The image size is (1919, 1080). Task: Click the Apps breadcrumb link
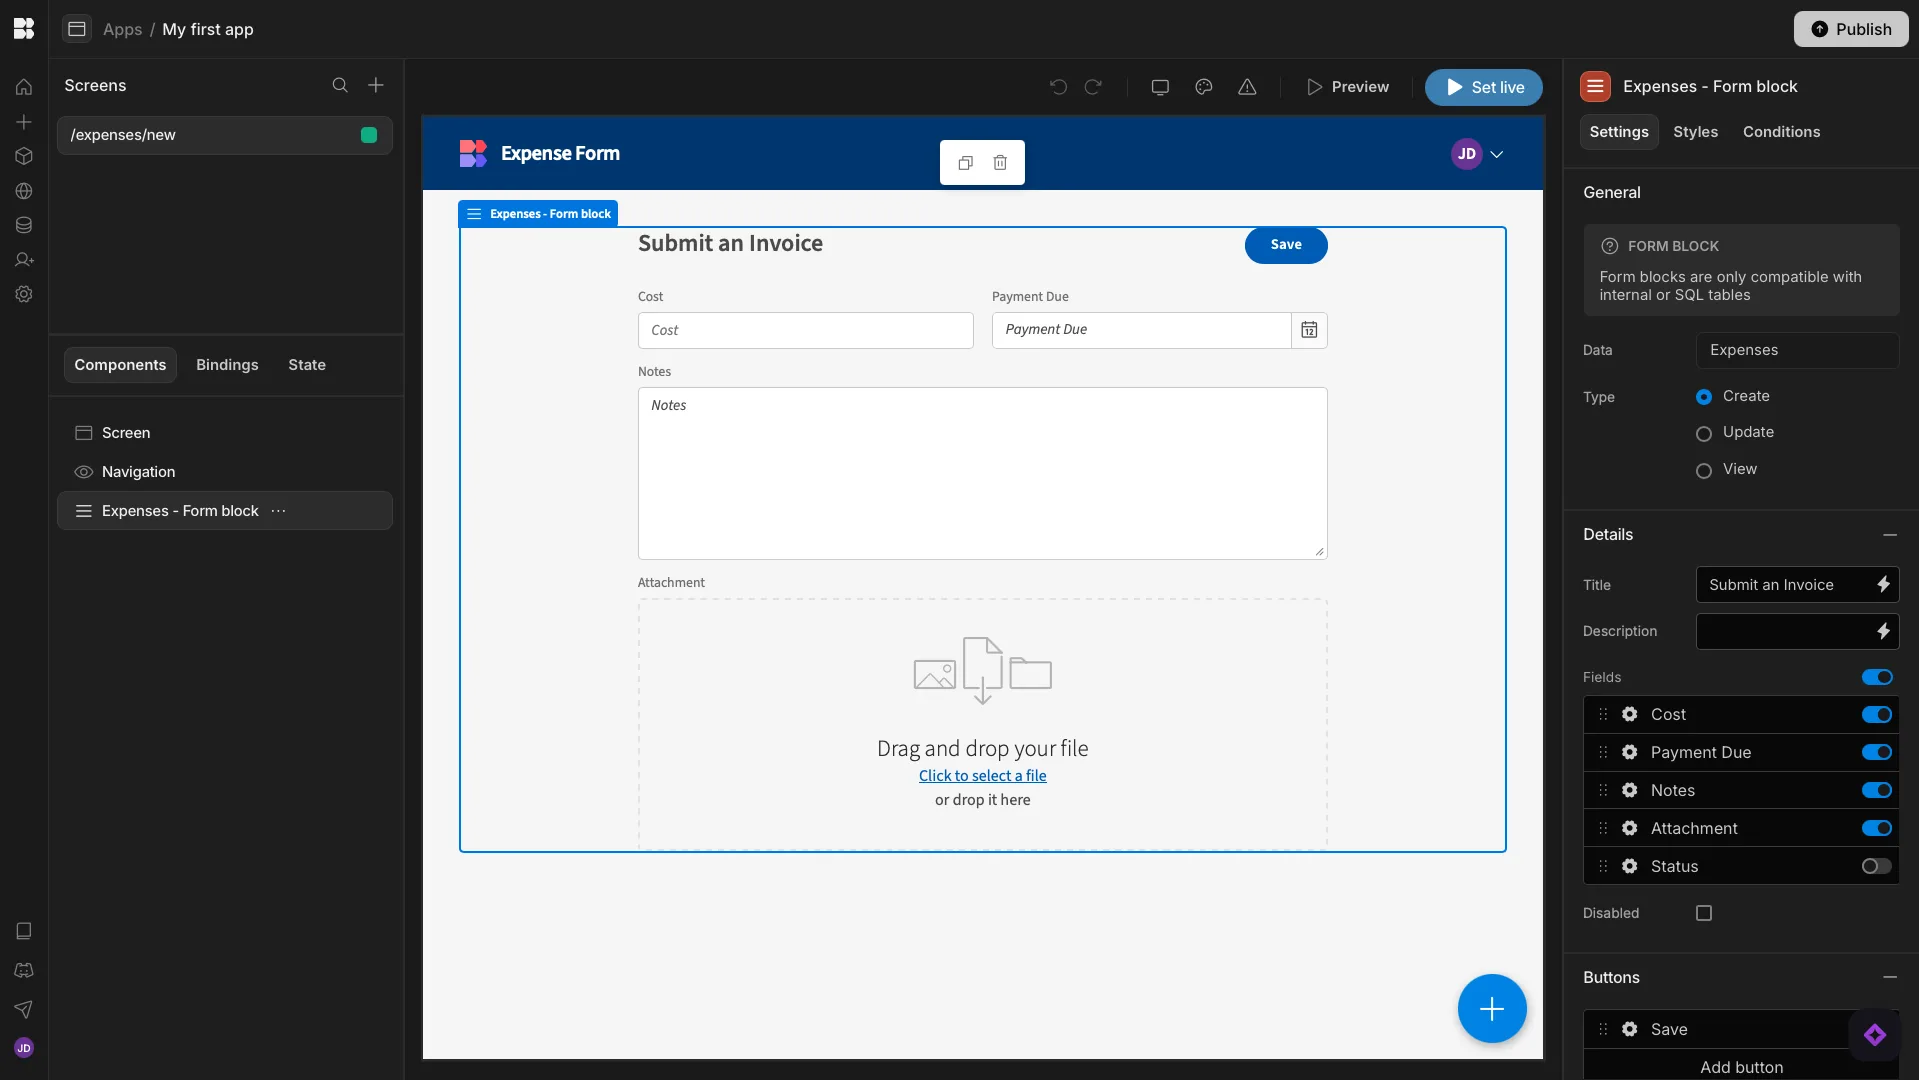122,29
